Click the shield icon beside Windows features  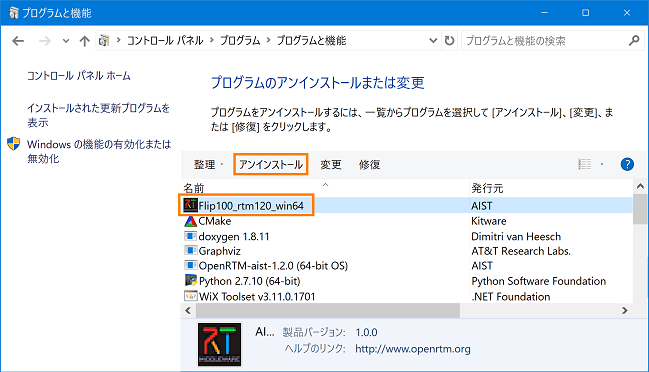(x=14, y=144)
